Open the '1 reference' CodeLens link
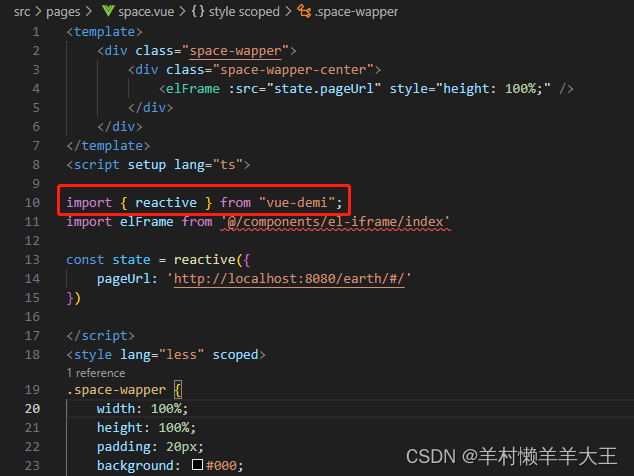The image size is (634, 476). (x=96, y=373)
